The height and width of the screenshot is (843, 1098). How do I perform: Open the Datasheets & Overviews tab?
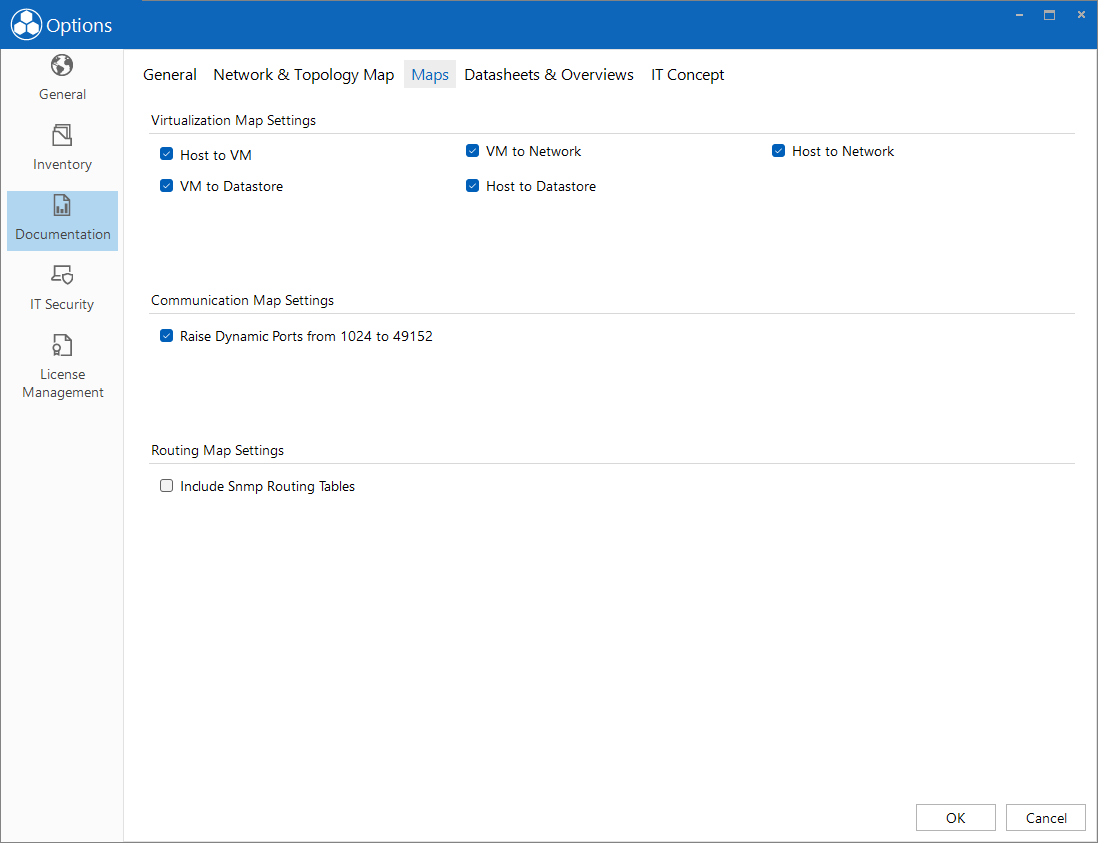549,74
